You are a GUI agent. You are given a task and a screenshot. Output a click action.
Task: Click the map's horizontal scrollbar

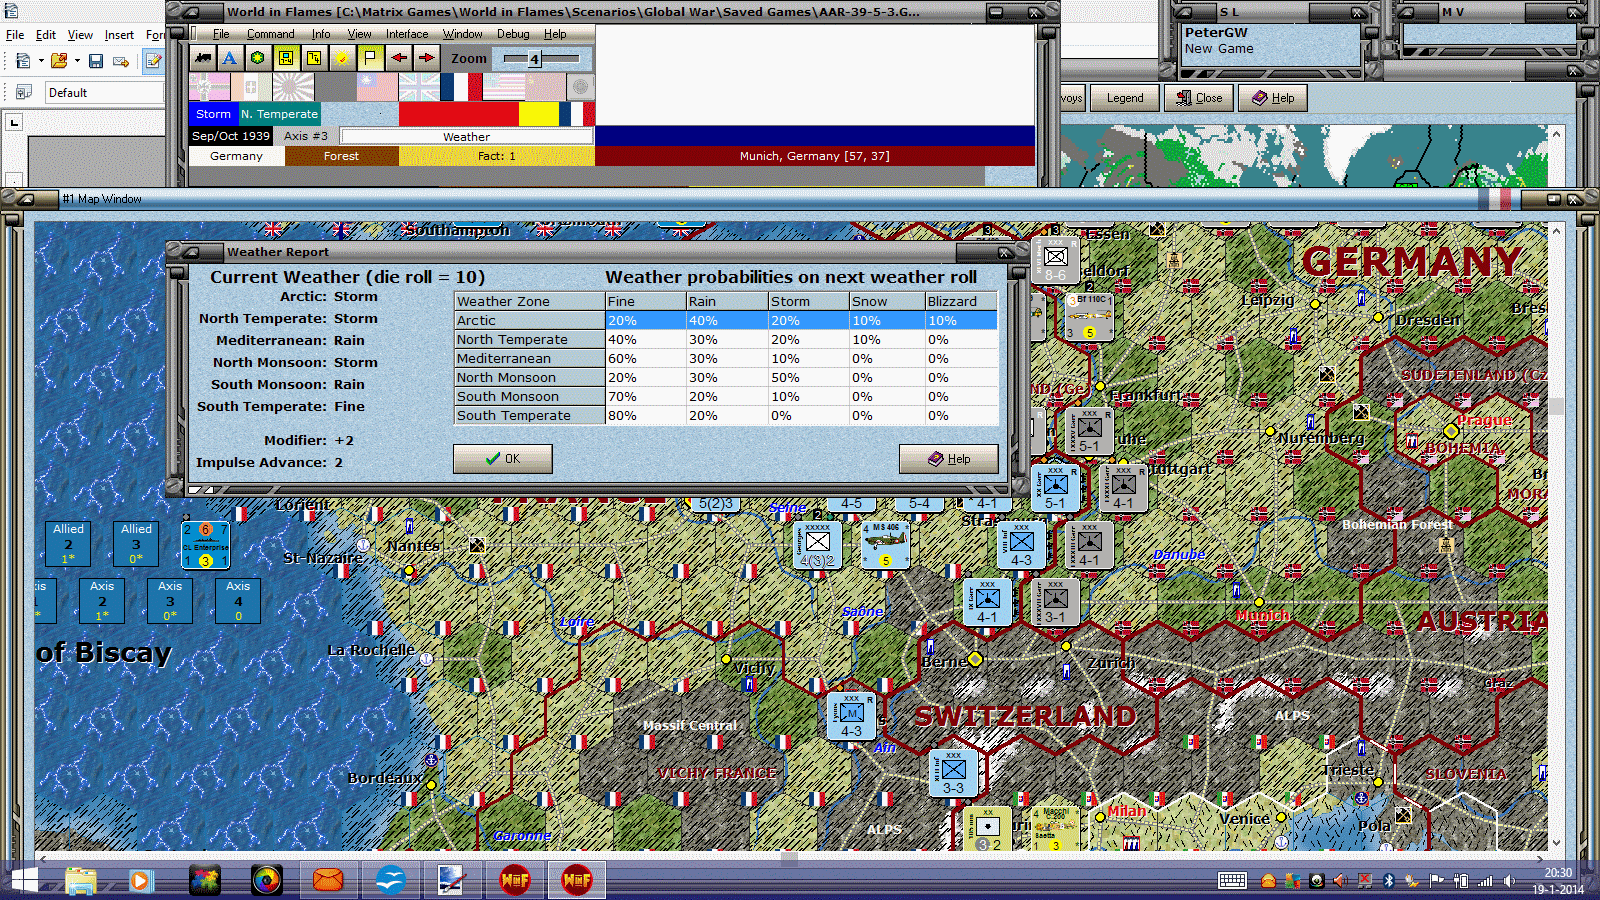pyautogui.click(x=790, y=858)
